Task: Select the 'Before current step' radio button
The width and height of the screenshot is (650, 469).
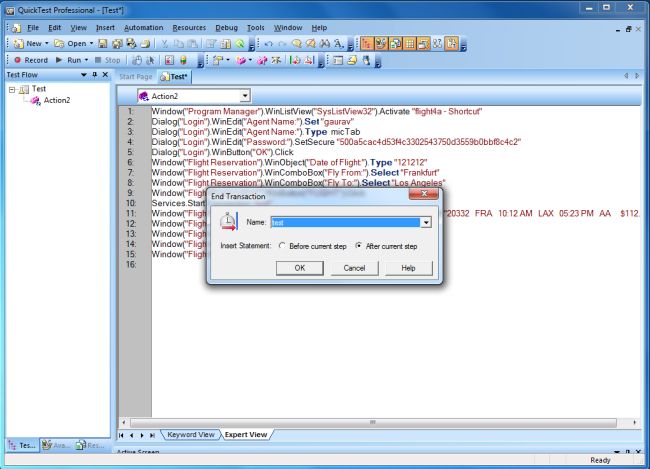Action: click(282, 246)
